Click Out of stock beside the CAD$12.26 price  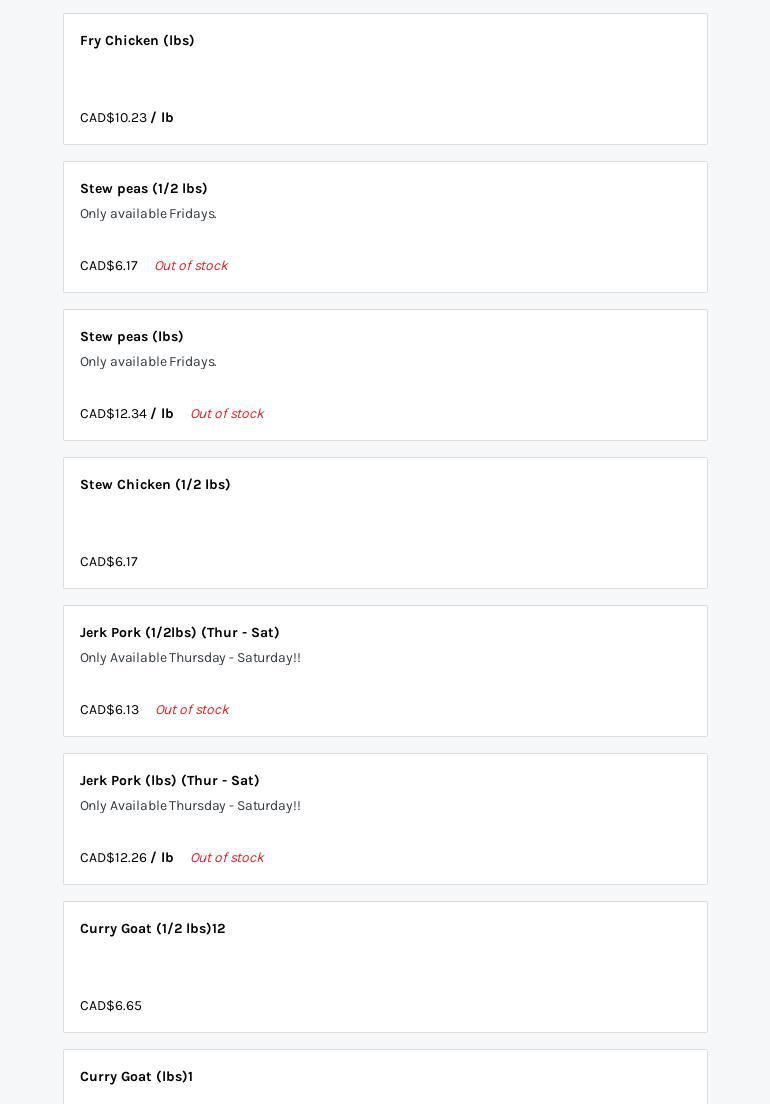pos(227,858)
